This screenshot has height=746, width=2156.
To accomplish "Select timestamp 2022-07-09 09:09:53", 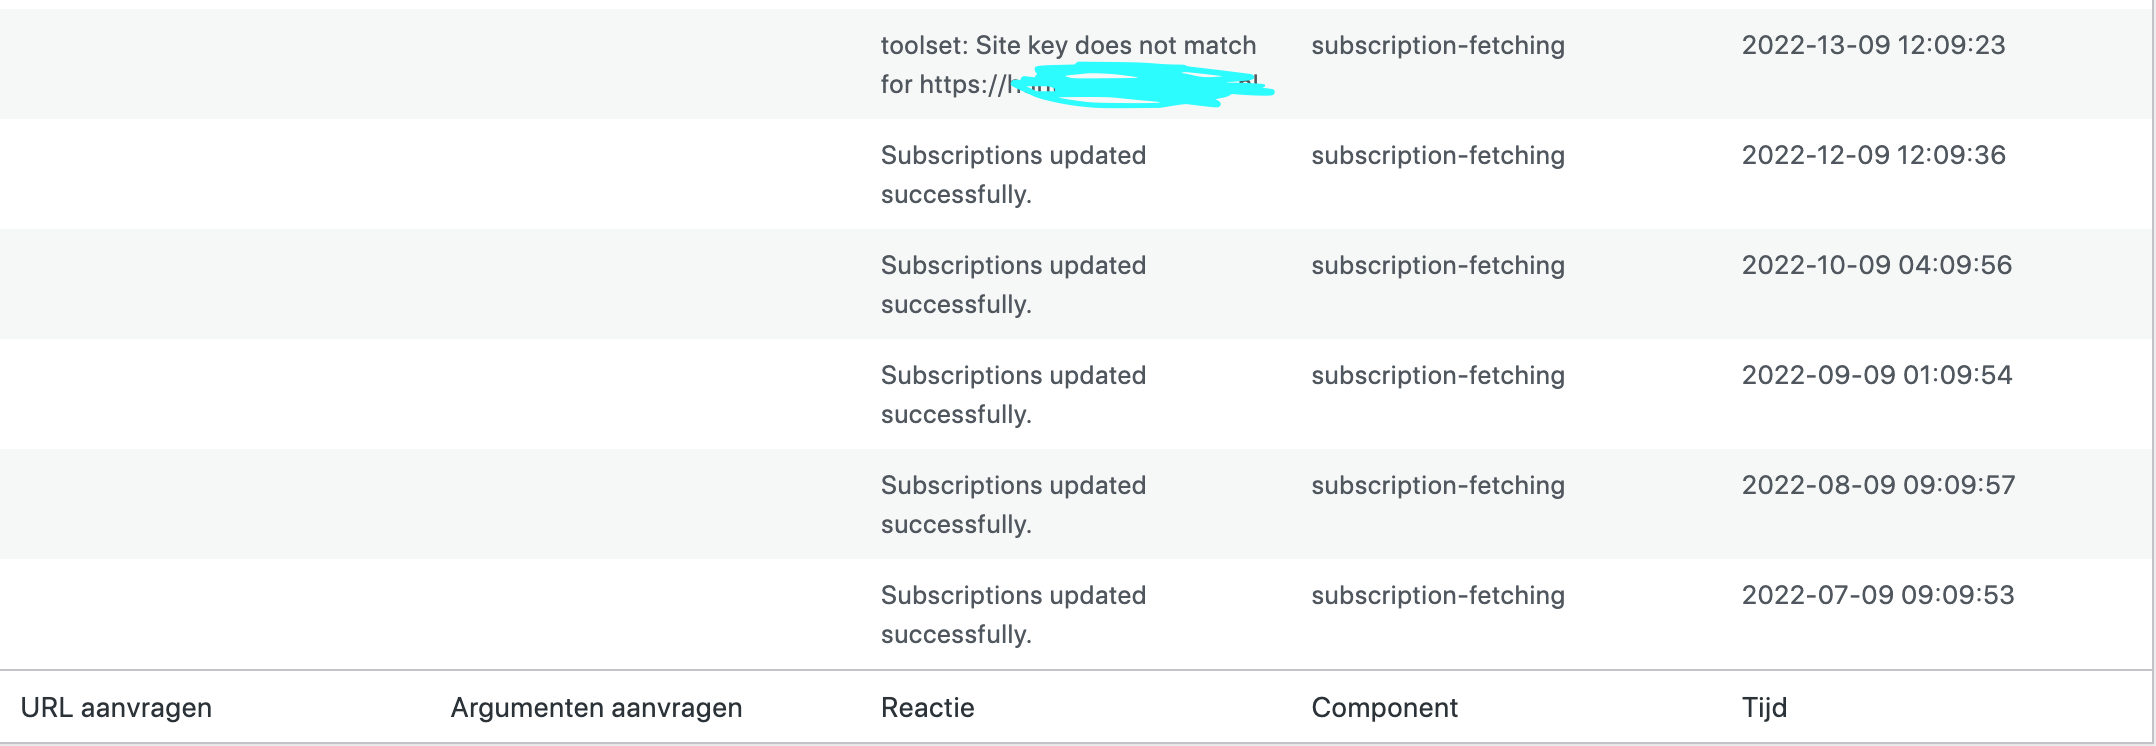I will pyautogui.click(x=1877, y=595).
